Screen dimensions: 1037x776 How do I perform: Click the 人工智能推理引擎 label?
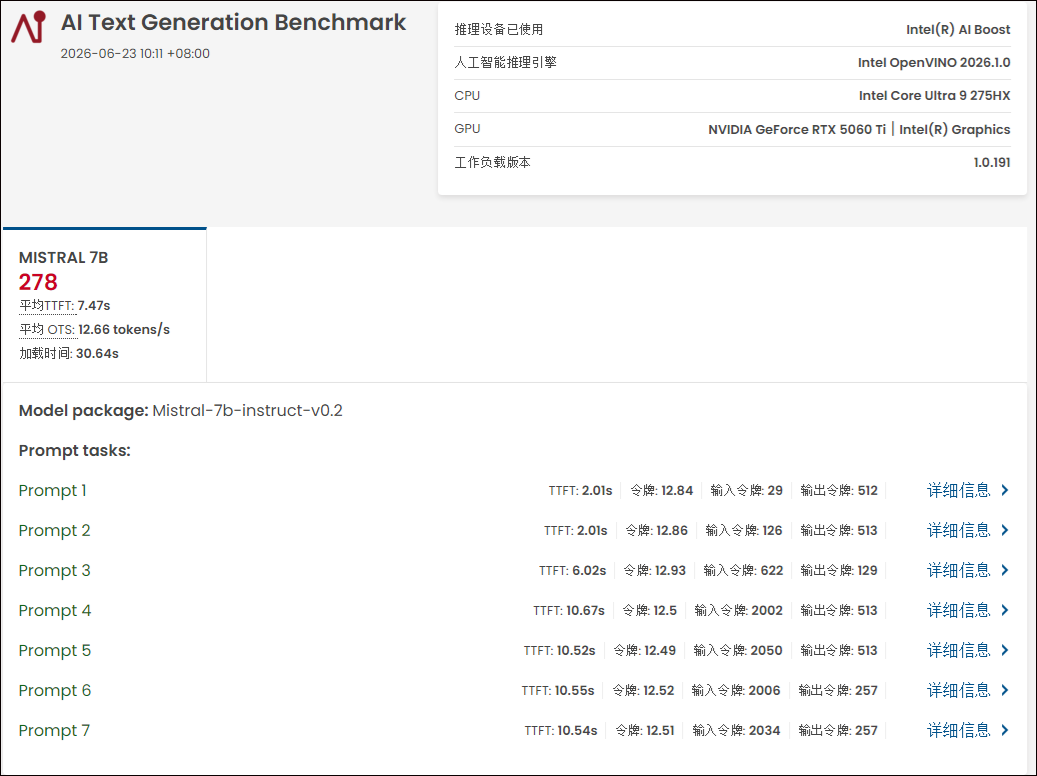pos(505,63)
